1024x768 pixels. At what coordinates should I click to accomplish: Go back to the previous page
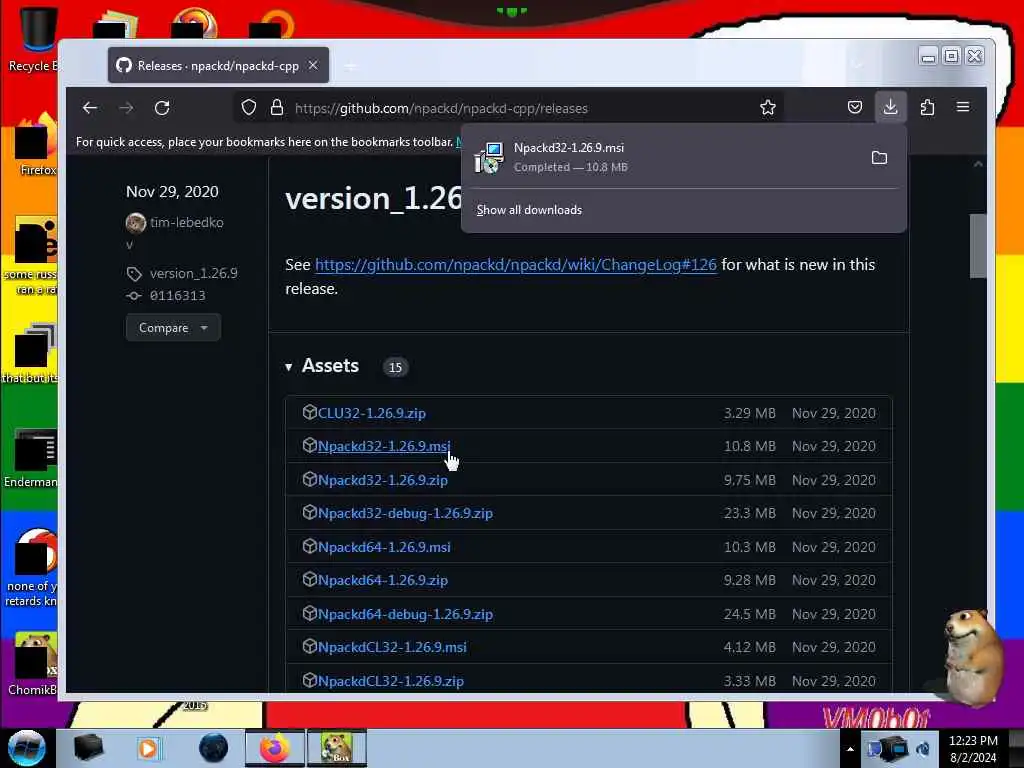click(x=90, y=108)
